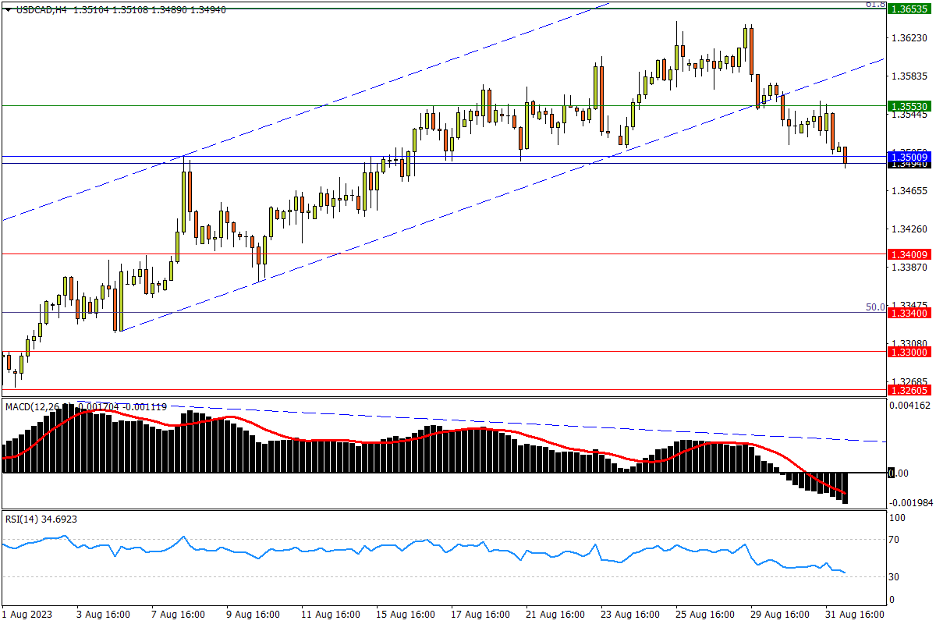Click the red 1.32605 price tag
Viewport: 936px width, 624px height.
click(909, 390)
